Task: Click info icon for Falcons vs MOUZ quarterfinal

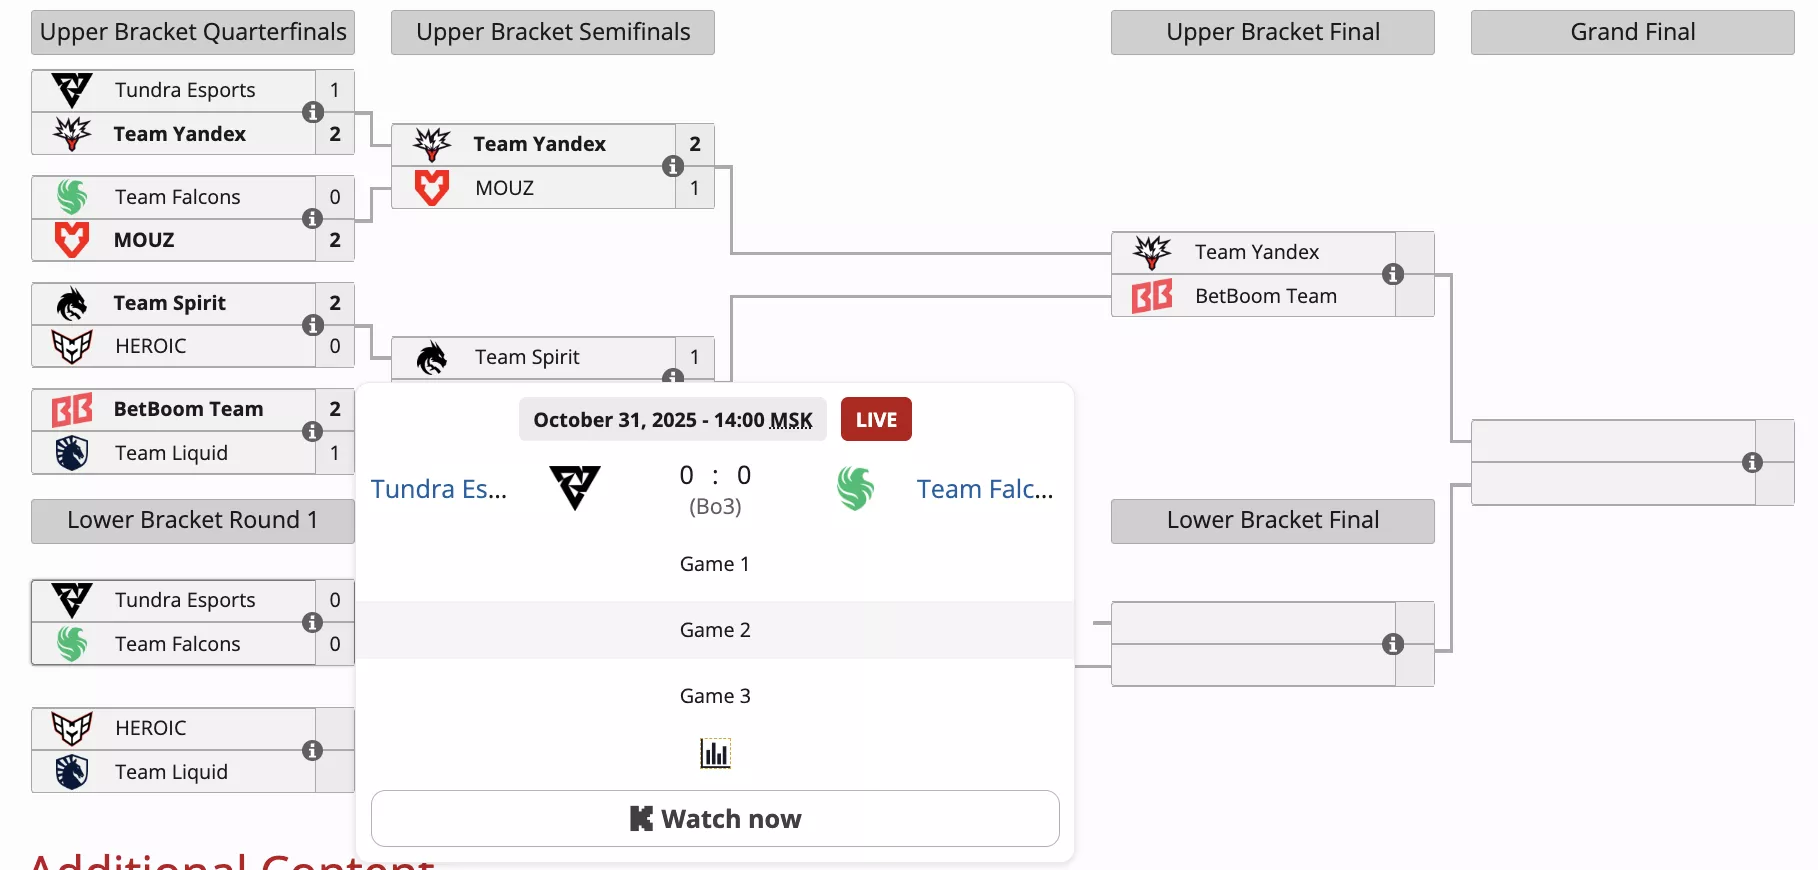Action: click(313, 218)
